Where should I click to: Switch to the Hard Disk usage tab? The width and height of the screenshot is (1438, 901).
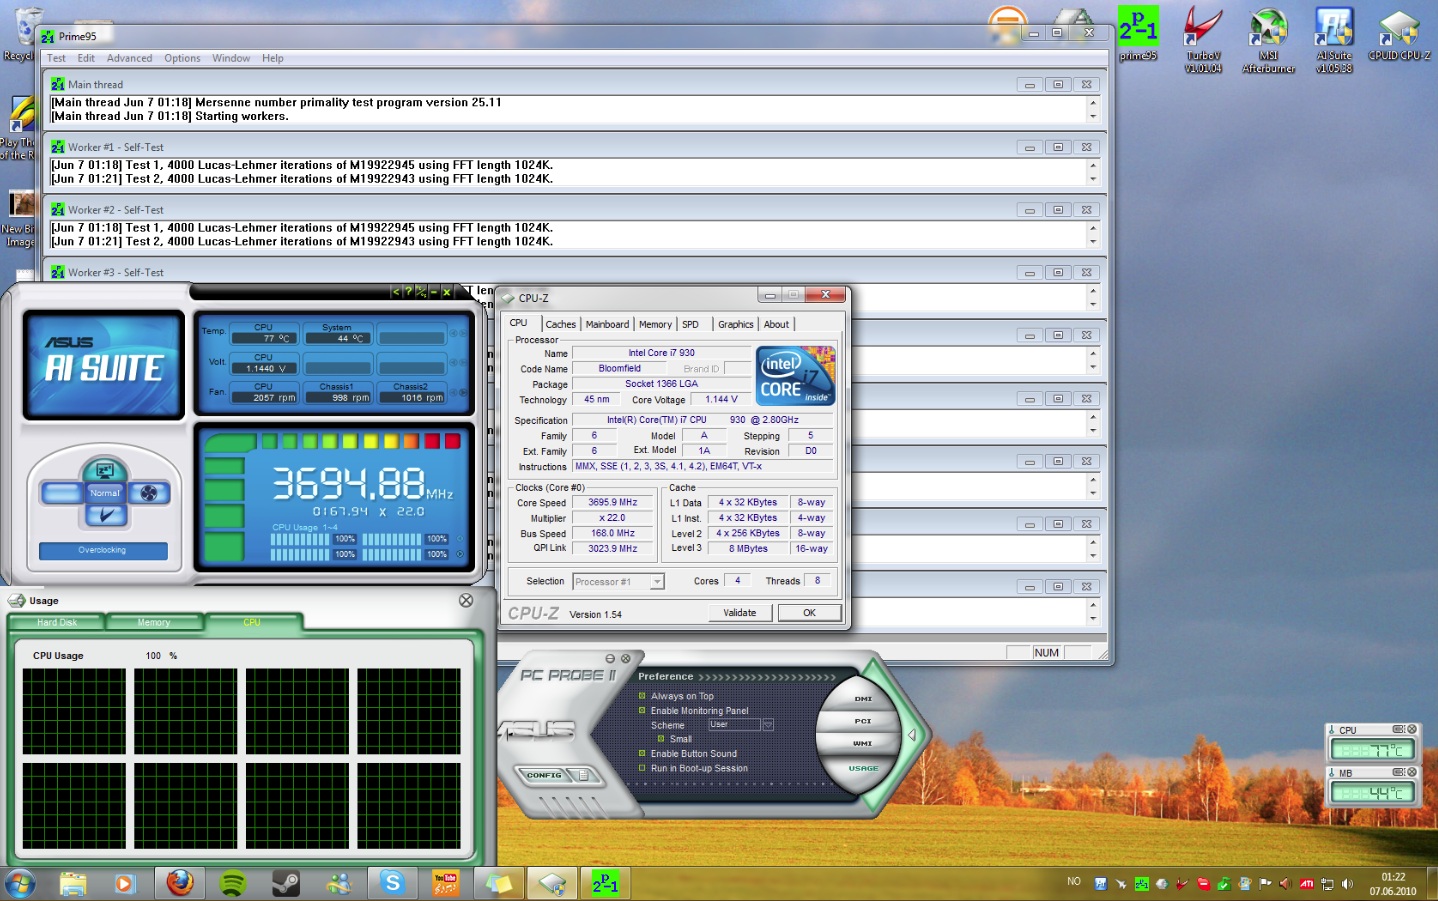tap(57, 622)
